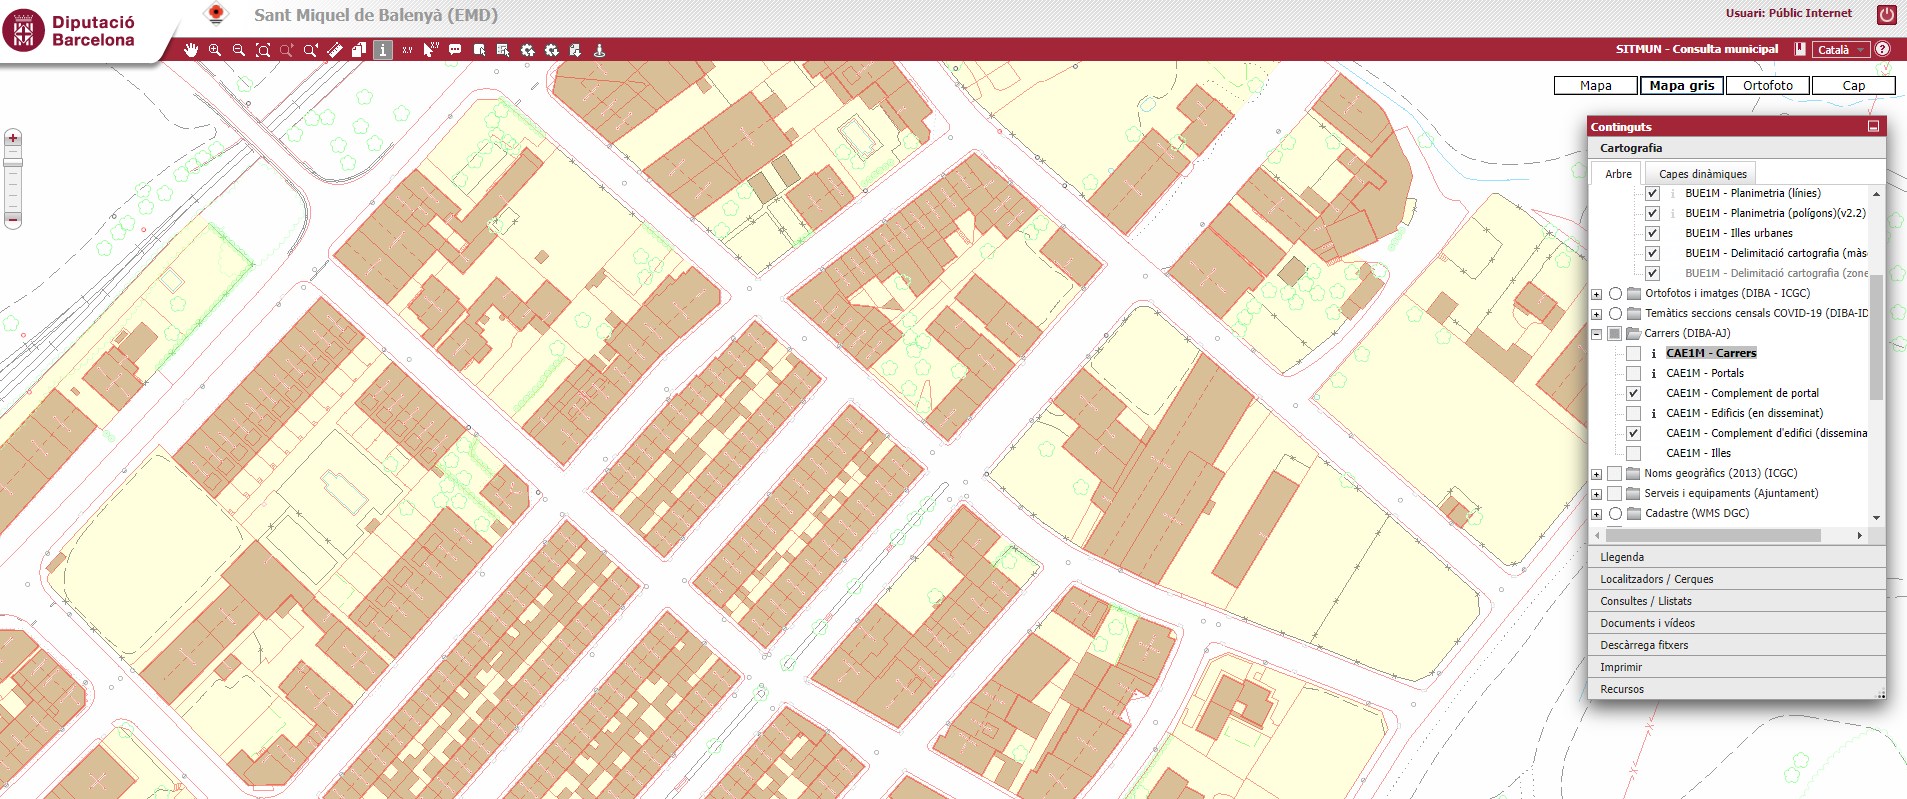Click map zoom slider plus button
This screenshot has height=799, width=1907.
click(x=12, y=138)
